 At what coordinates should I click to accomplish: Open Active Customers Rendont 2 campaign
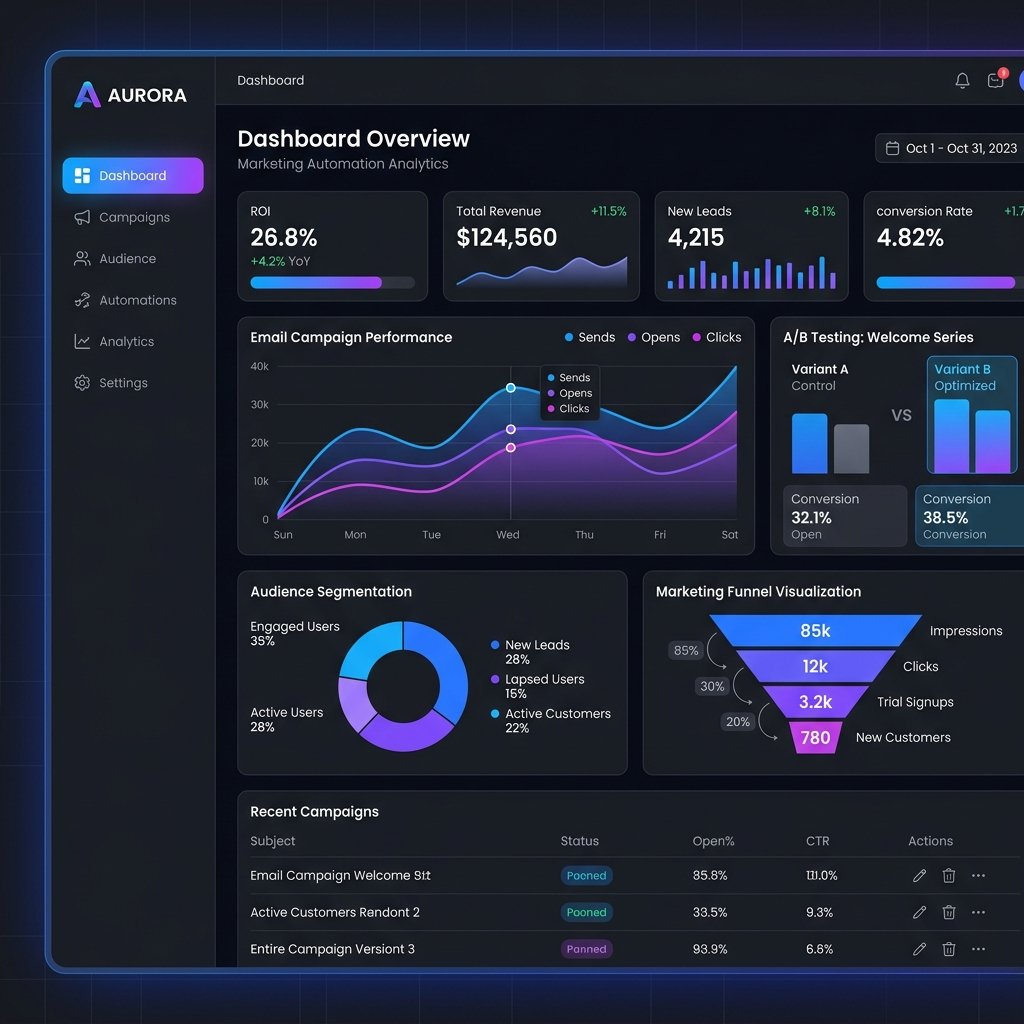point(335,912)
